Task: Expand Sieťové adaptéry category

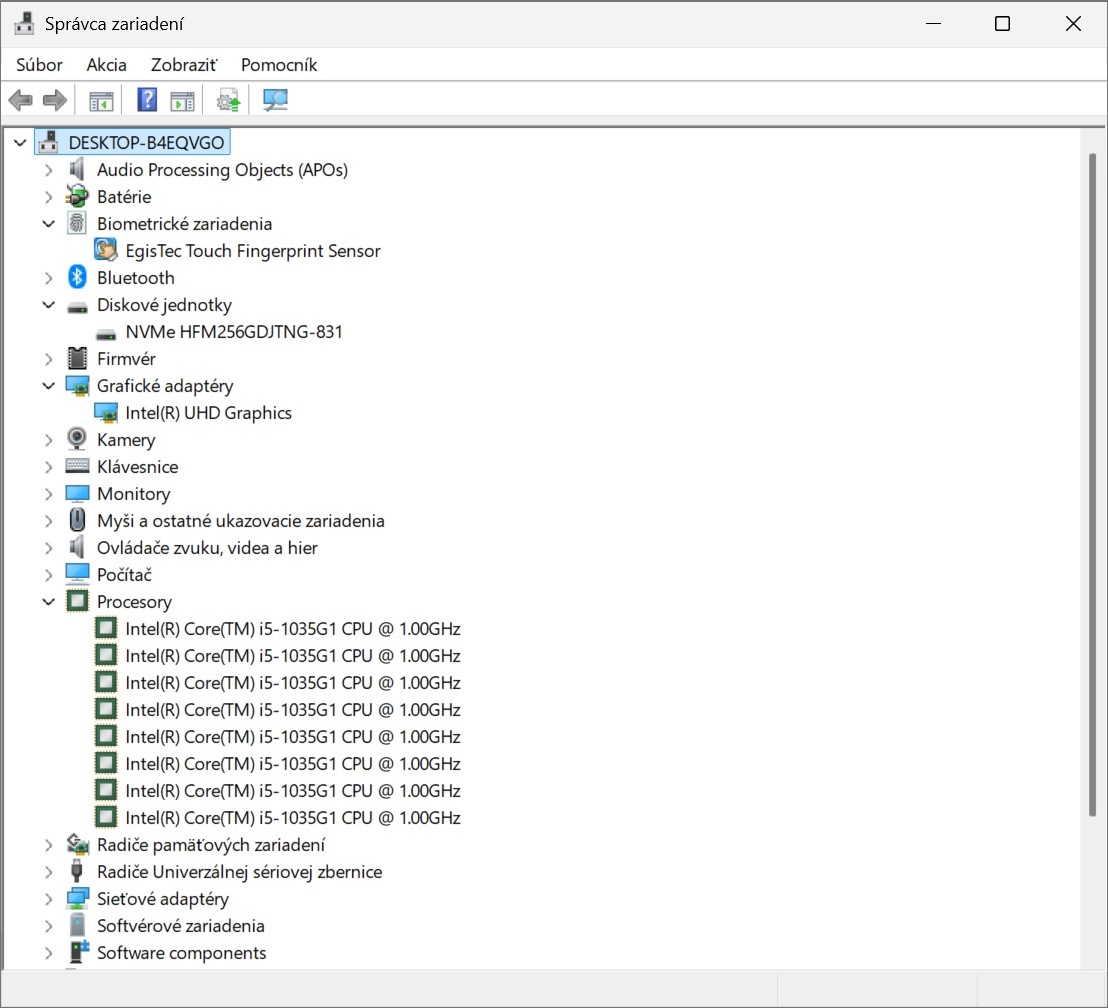Action: pyautogui.click(x=49, y=899)
